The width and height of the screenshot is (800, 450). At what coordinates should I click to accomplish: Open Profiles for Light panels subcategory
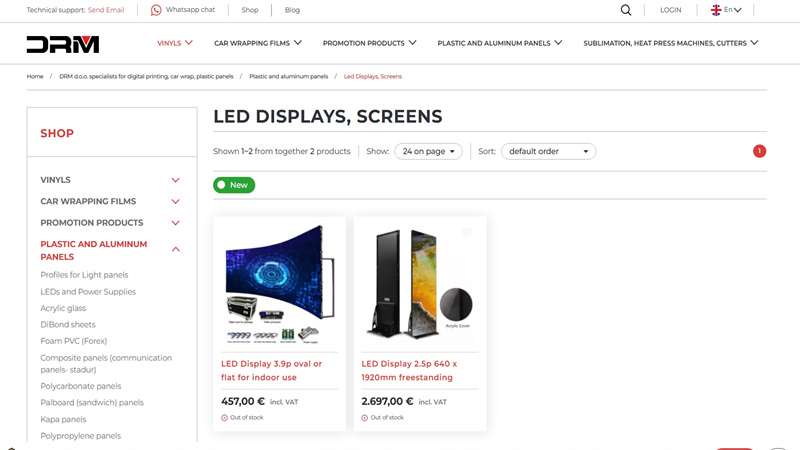[84, 274]
